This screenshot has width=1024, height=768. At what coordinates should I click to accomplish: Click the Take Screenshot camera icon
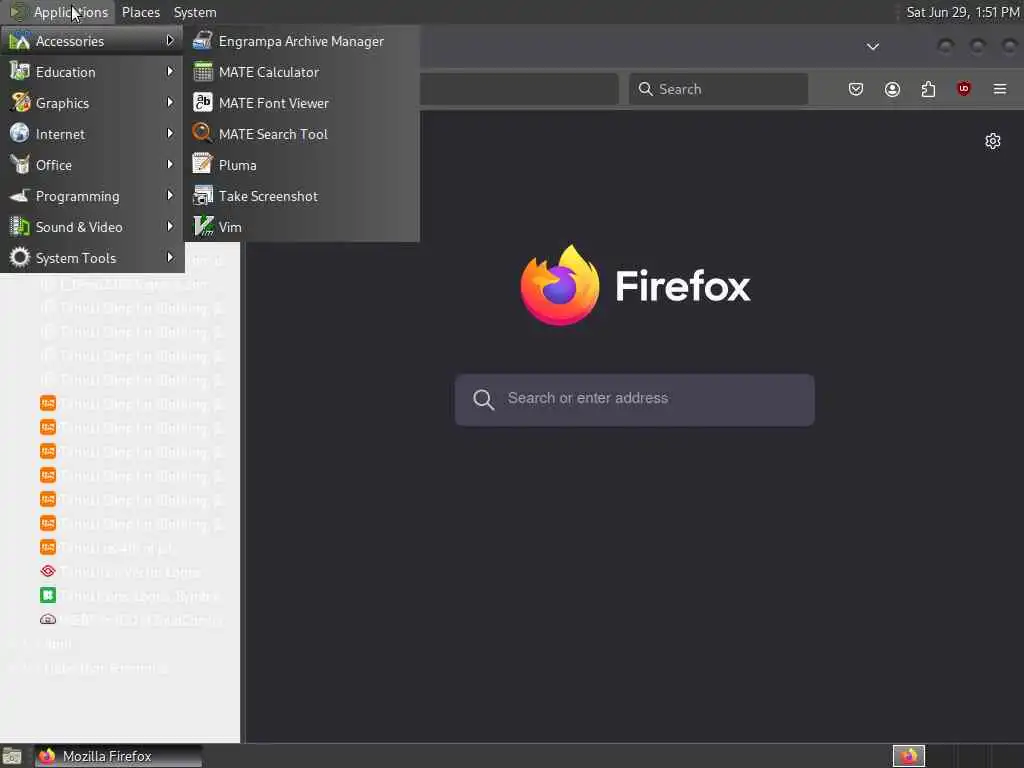202,195
